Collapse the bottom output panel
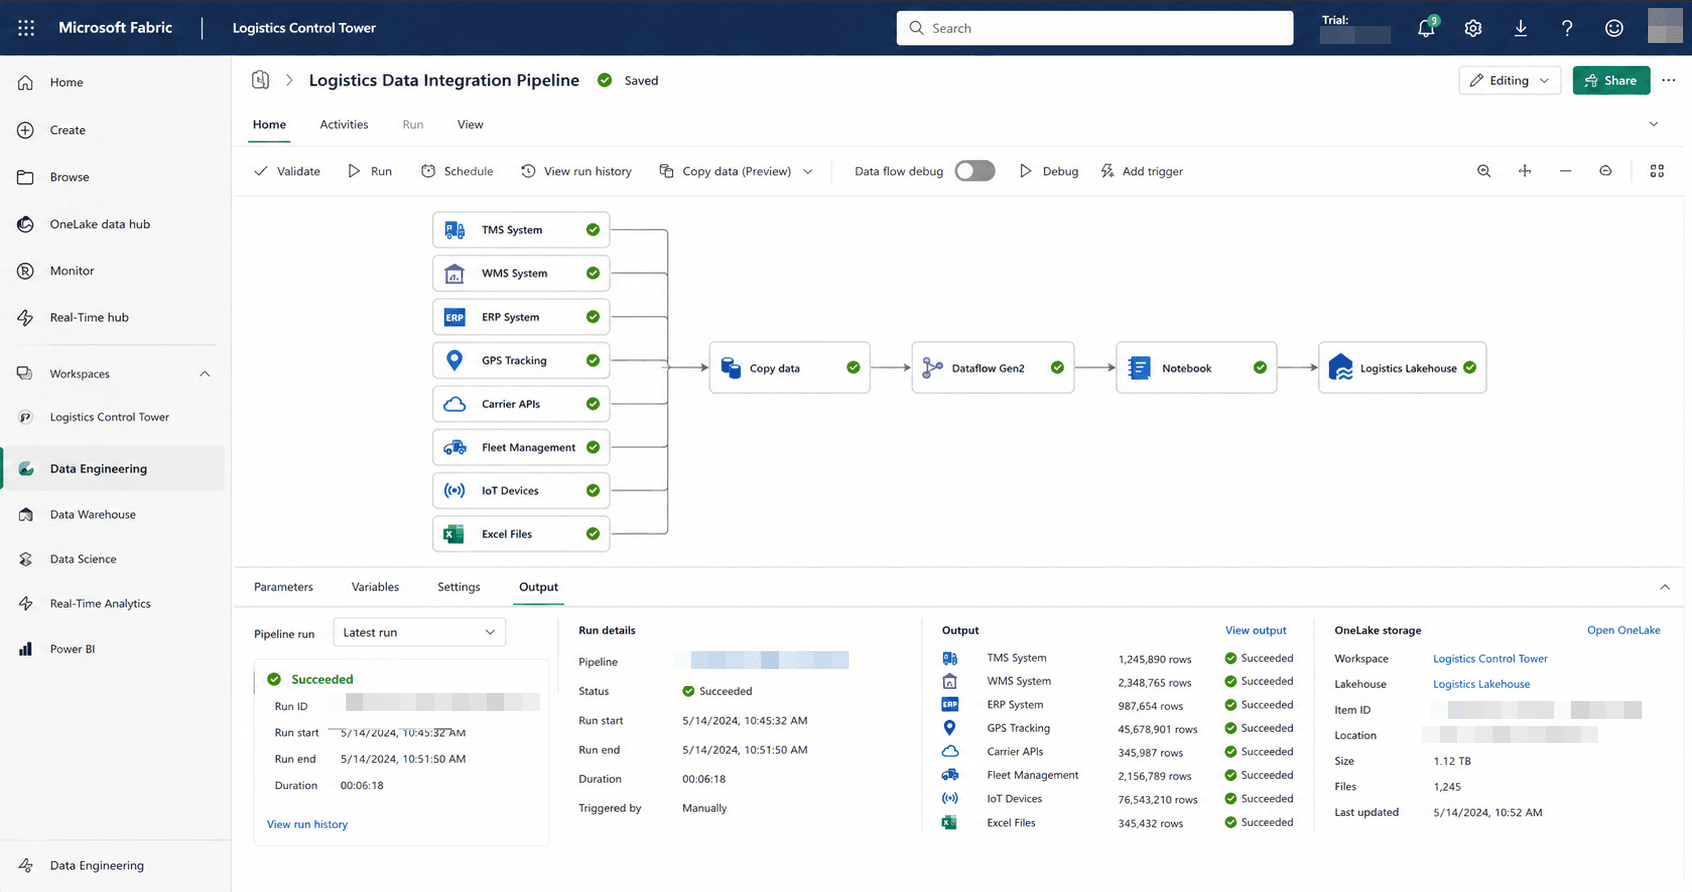Image resolution: width=1692 pixels, height=892 pixels. (x=1665, y=587)
